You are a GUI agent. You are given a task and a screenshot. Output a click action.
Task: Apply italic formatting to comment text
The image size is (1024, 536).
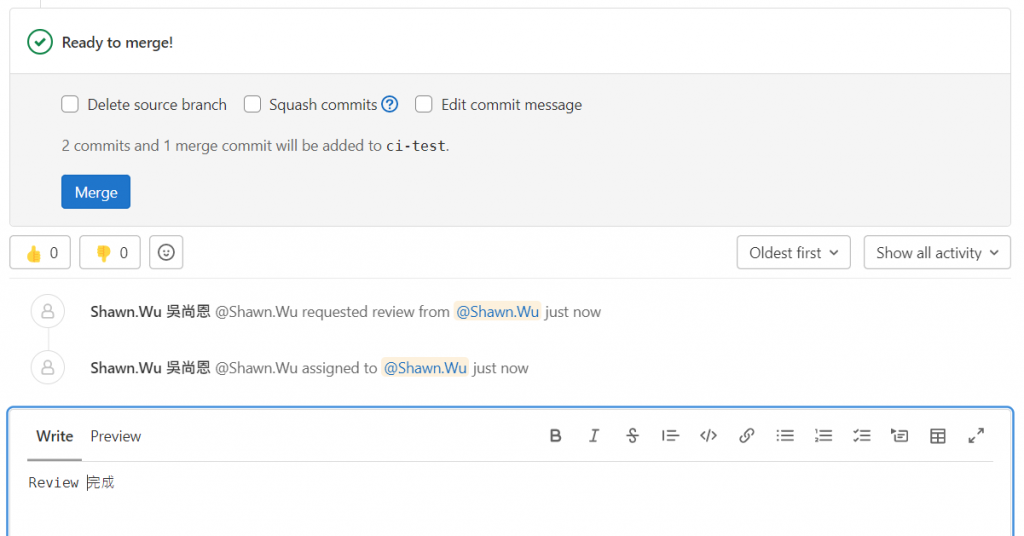(594, 436)
